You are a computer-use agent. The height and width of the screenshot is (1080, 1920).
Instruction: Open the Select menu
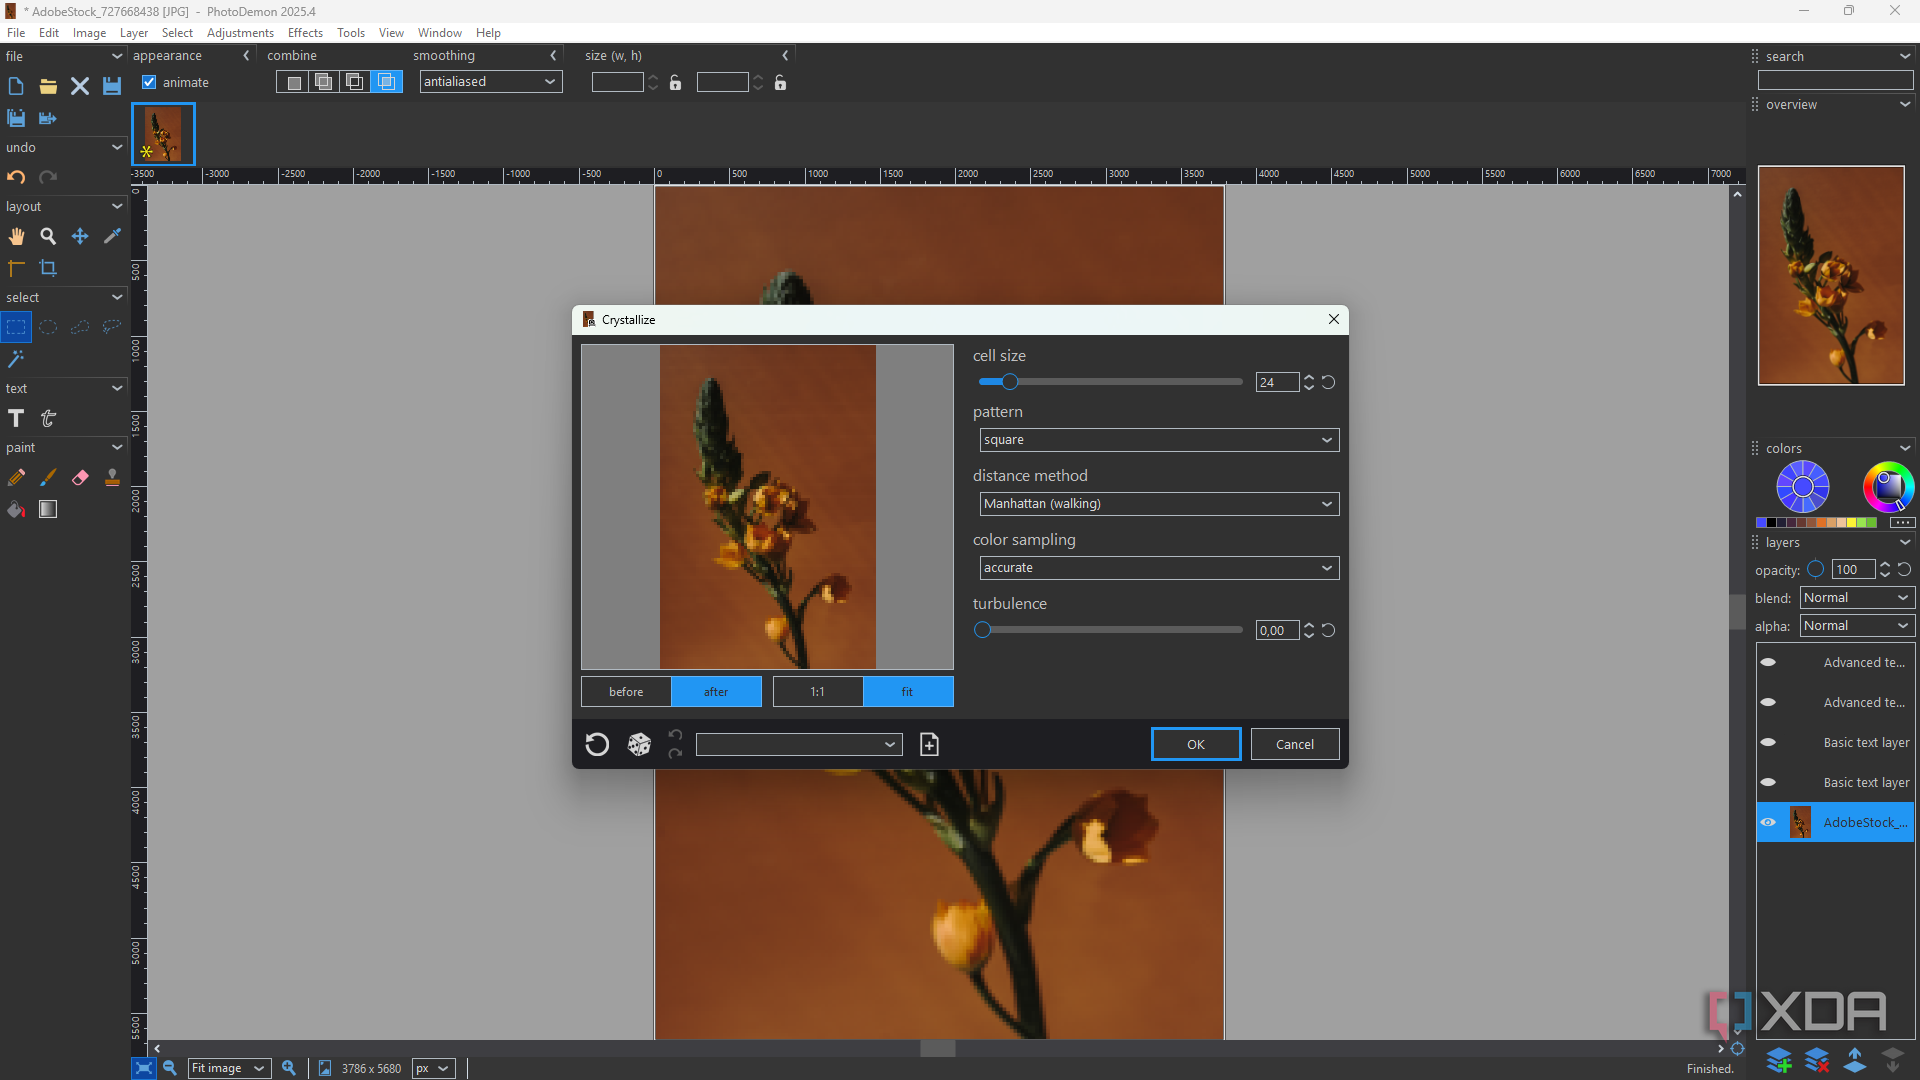177,33
